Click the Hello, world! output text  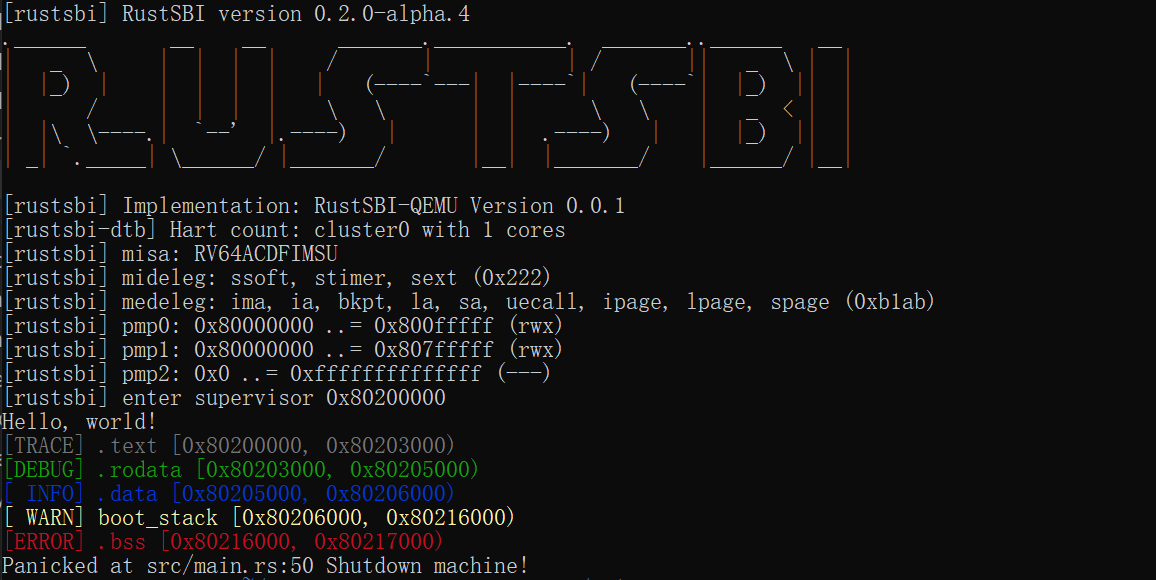click(79, 422)
